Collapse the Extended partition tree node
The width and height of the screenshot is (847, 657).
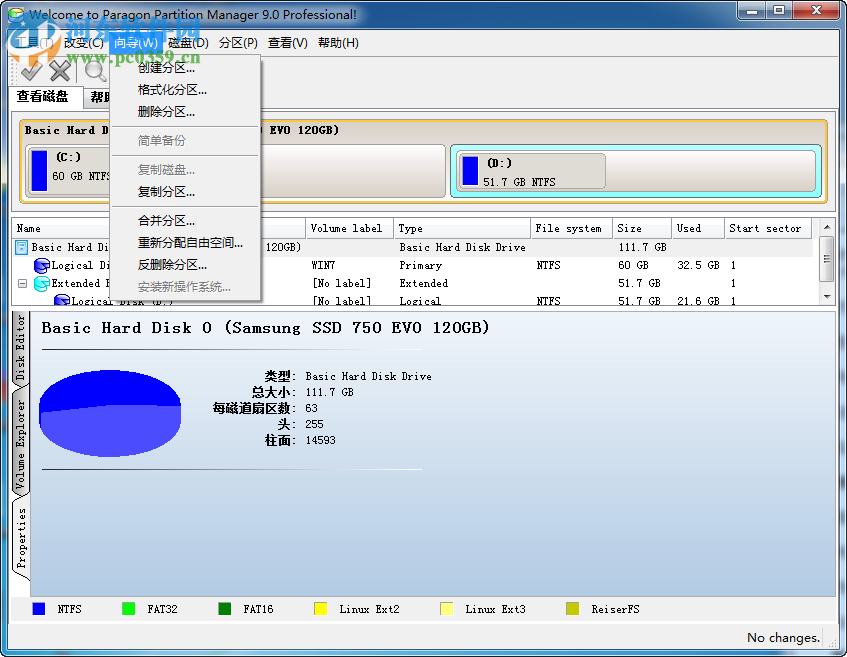[22, 283]
